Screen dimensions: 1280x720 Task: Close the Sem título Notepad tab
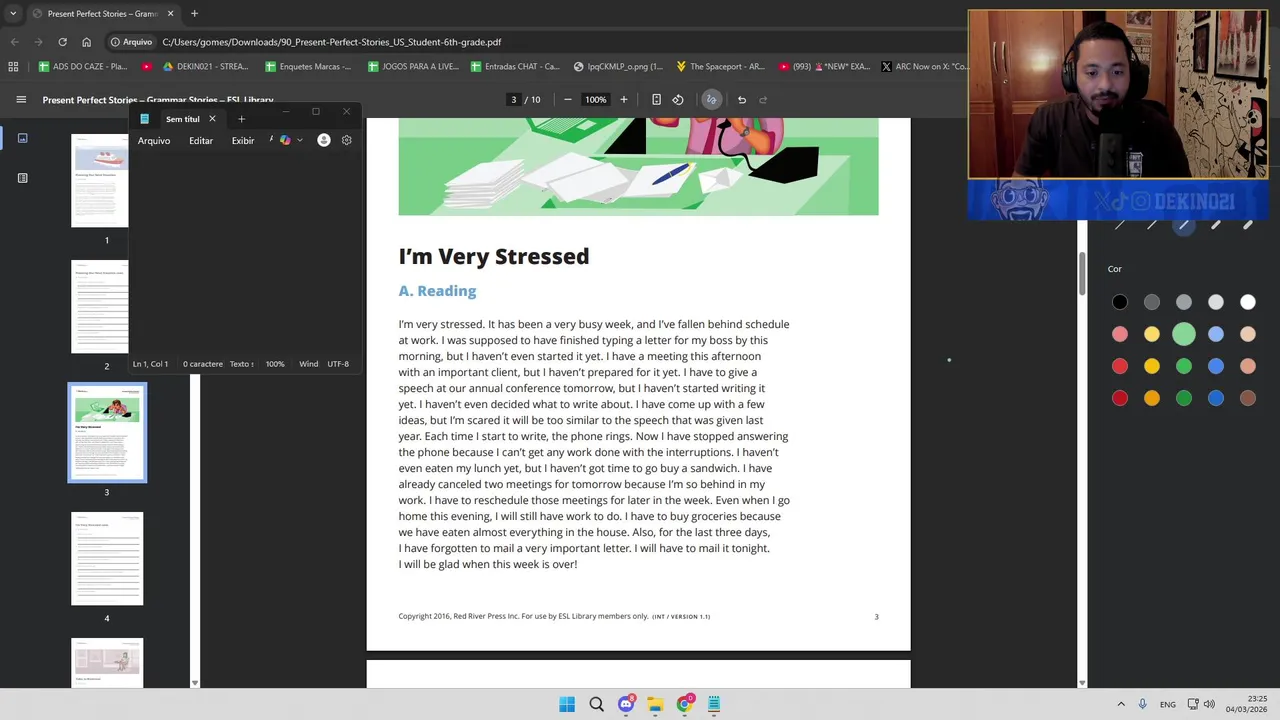point(212,119)
